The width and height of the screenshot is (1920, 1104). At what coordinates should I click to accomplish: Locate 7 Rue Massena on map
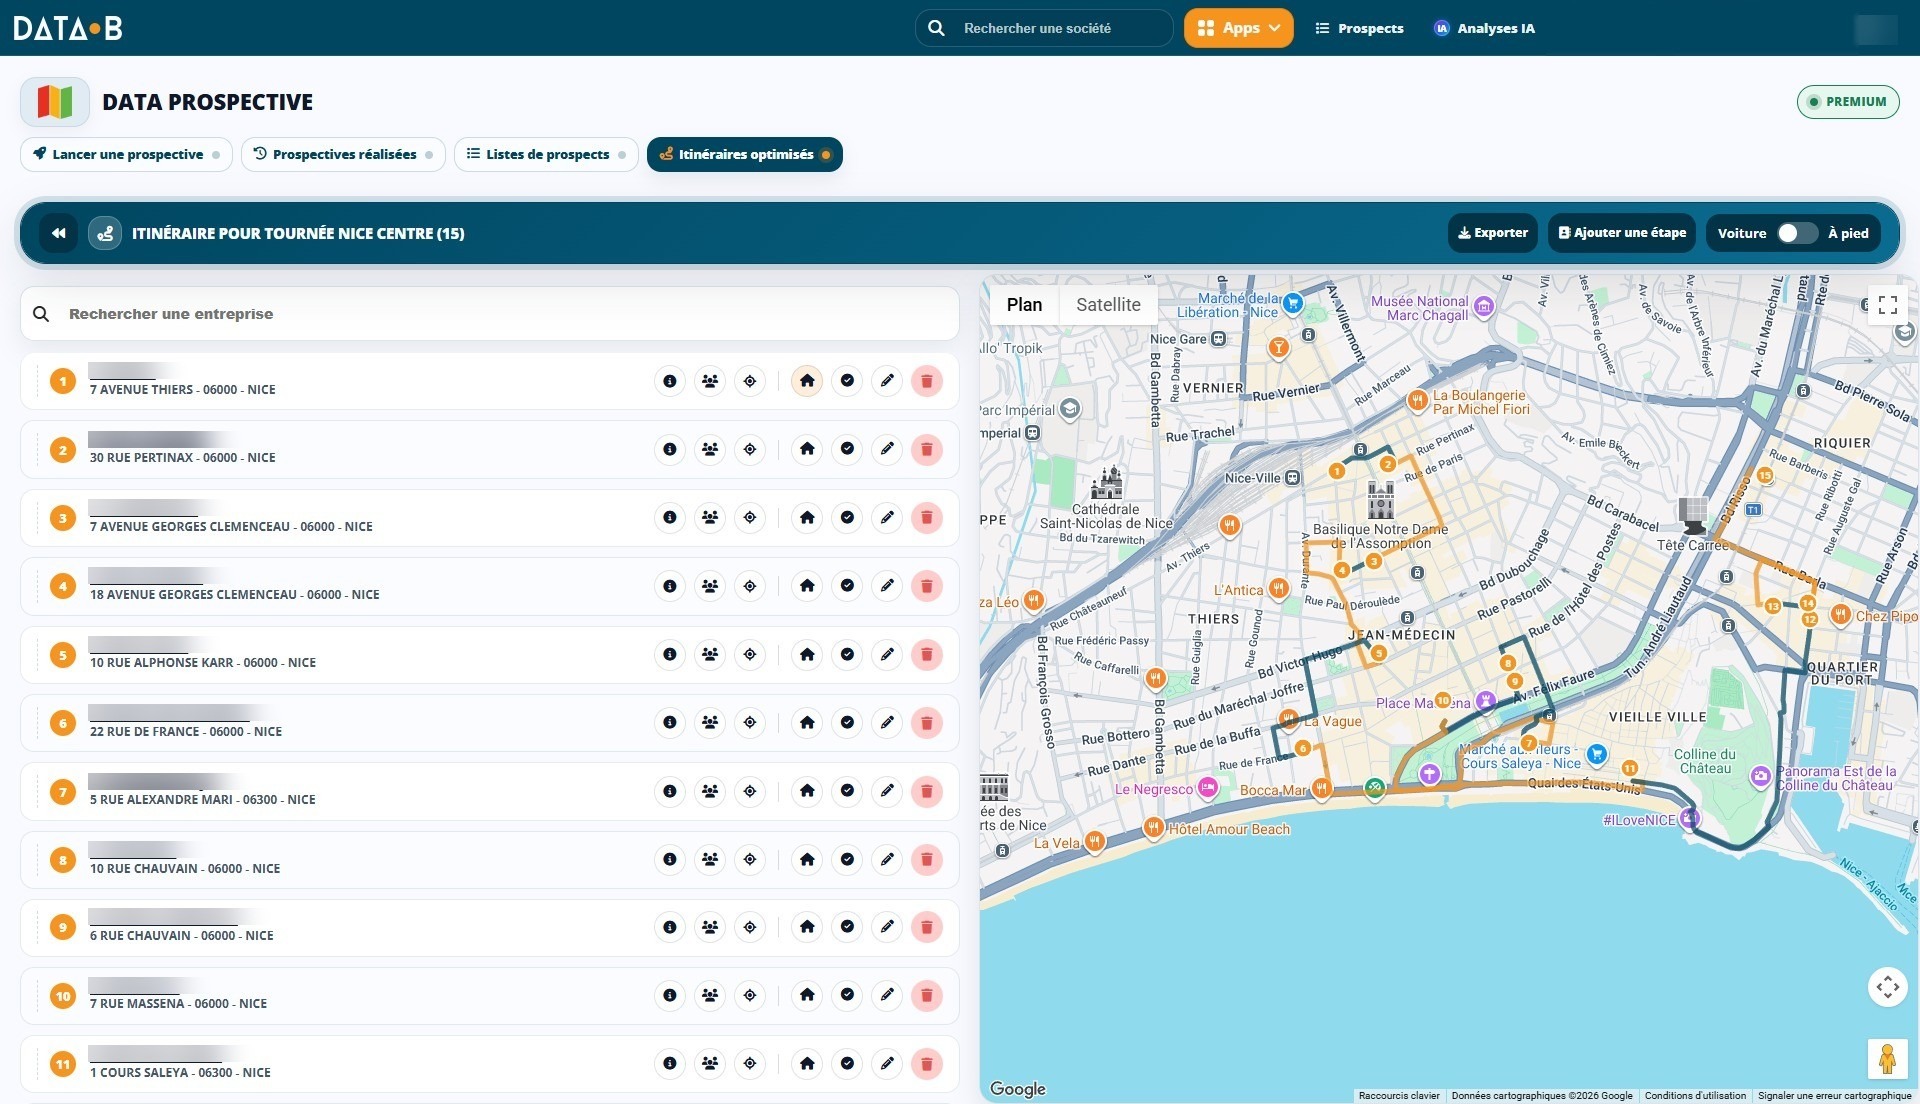pos(750,995)
